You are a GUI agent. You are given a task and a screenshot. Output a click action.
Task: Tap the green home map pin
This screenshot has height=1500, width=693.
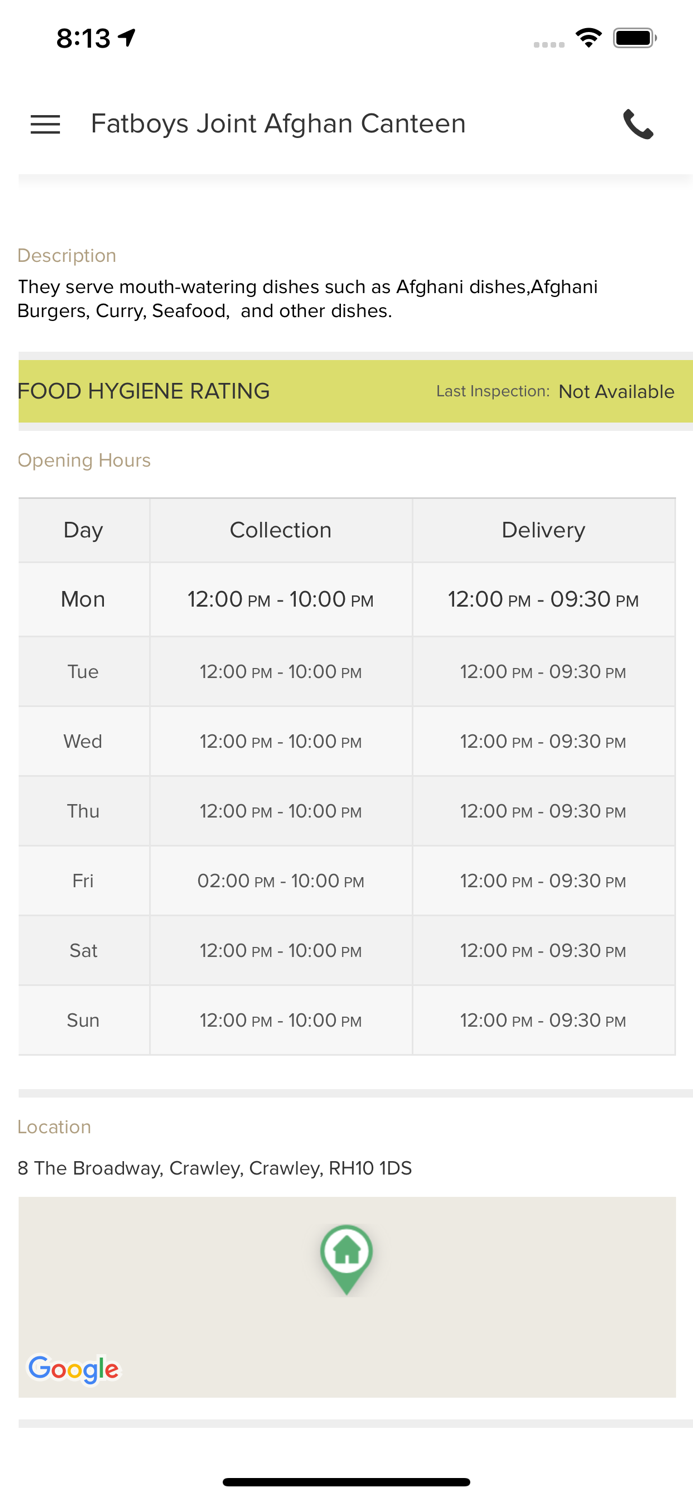tap(346, 1256)
